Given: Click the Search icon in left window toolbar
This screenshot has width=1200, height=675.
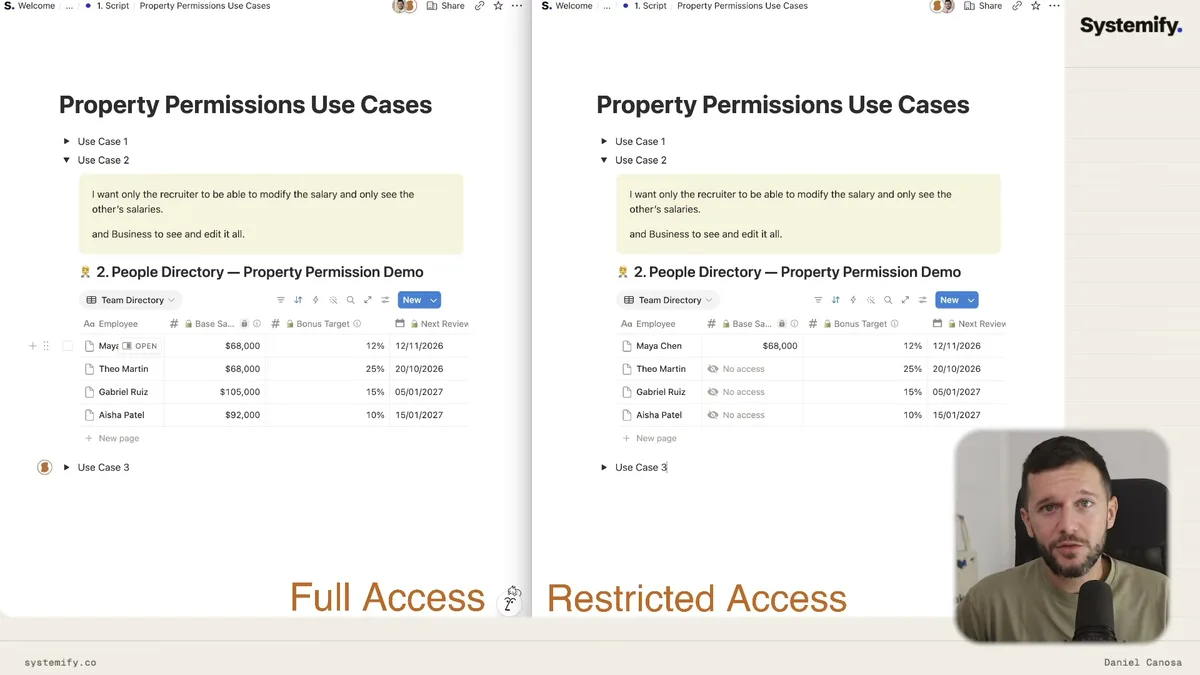Looking at the screenshot, I should pos(351,300).
